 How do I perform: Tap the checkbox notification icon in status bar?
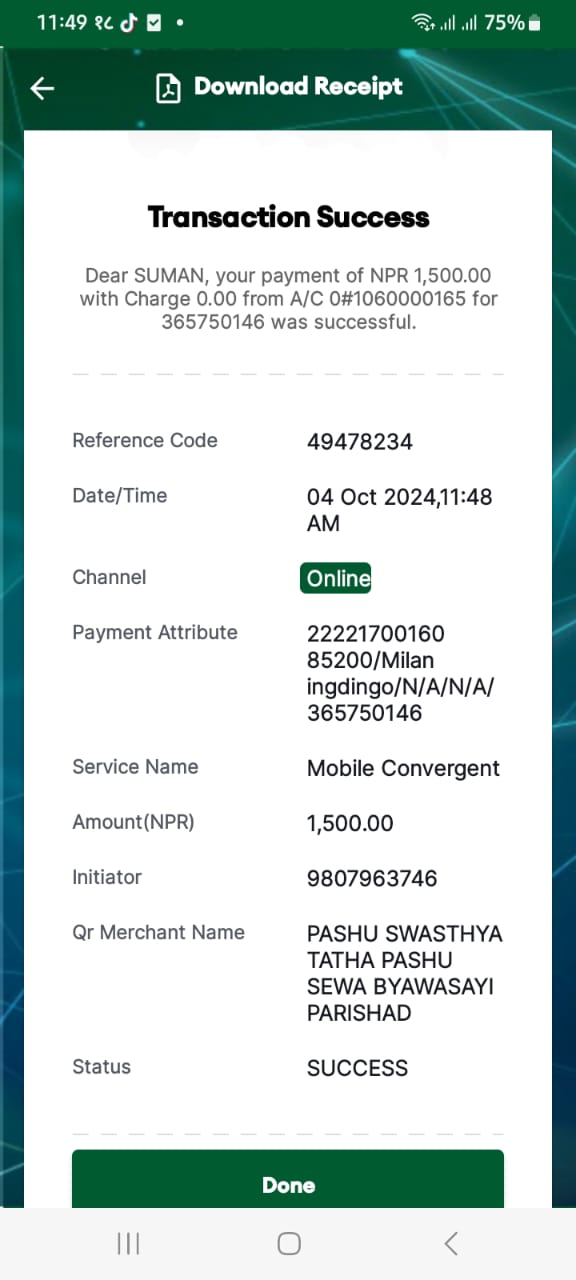[x=154, y=22]
